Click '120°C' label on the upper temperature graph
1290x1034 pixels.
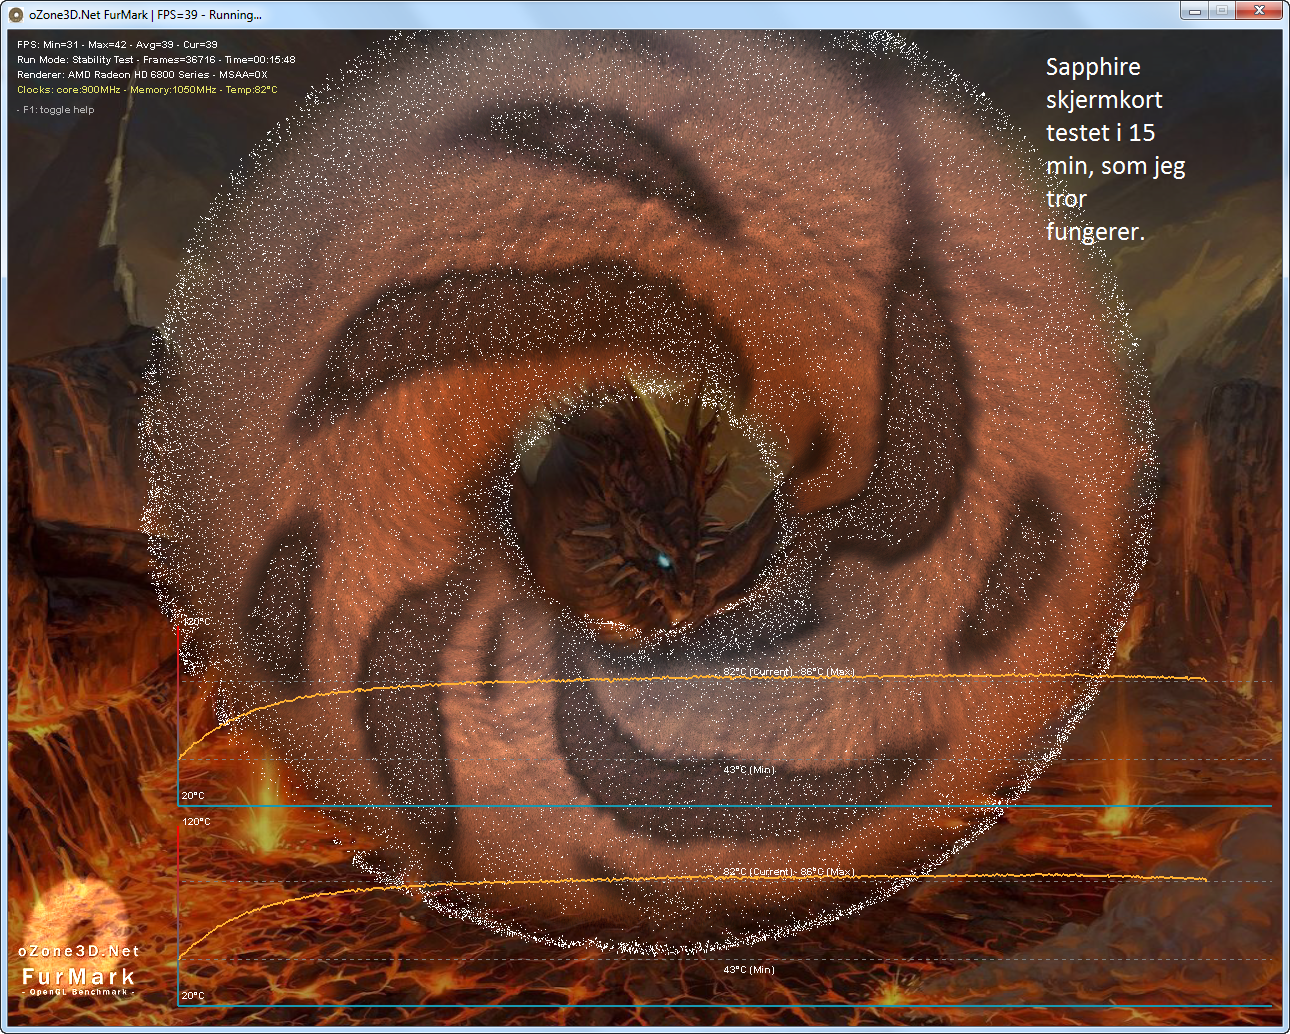pyautogui.click(x=196, y=622)
